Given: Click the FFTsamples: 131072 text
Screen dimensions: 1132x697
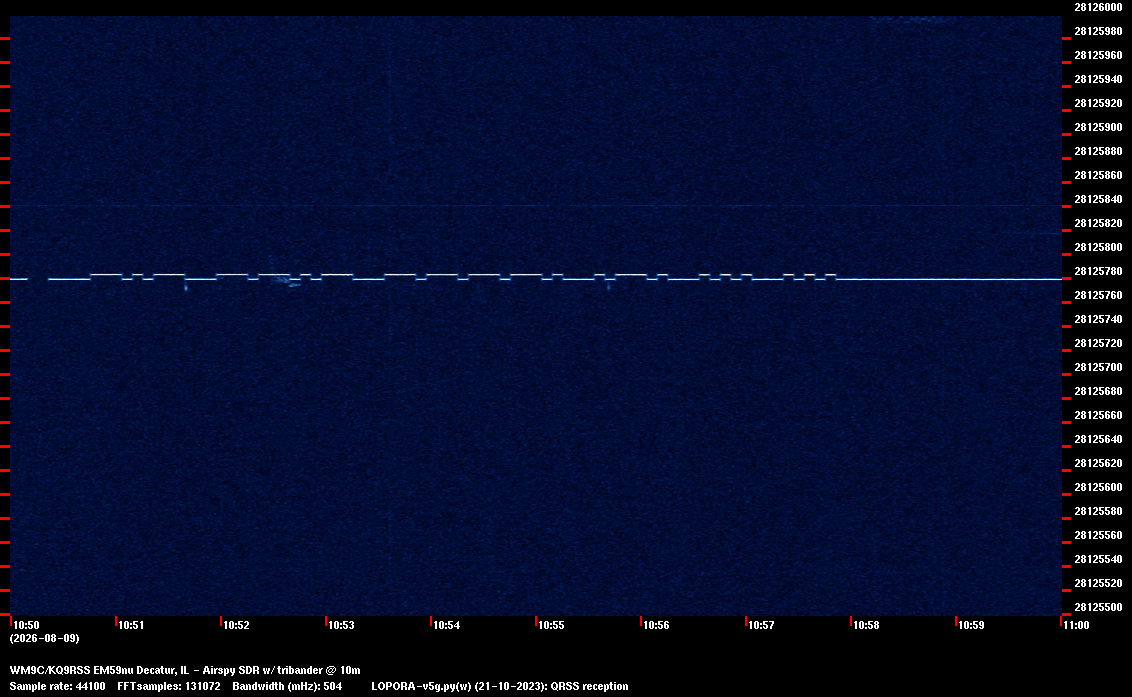Looking at the screenshot, I should coord(168,686).
